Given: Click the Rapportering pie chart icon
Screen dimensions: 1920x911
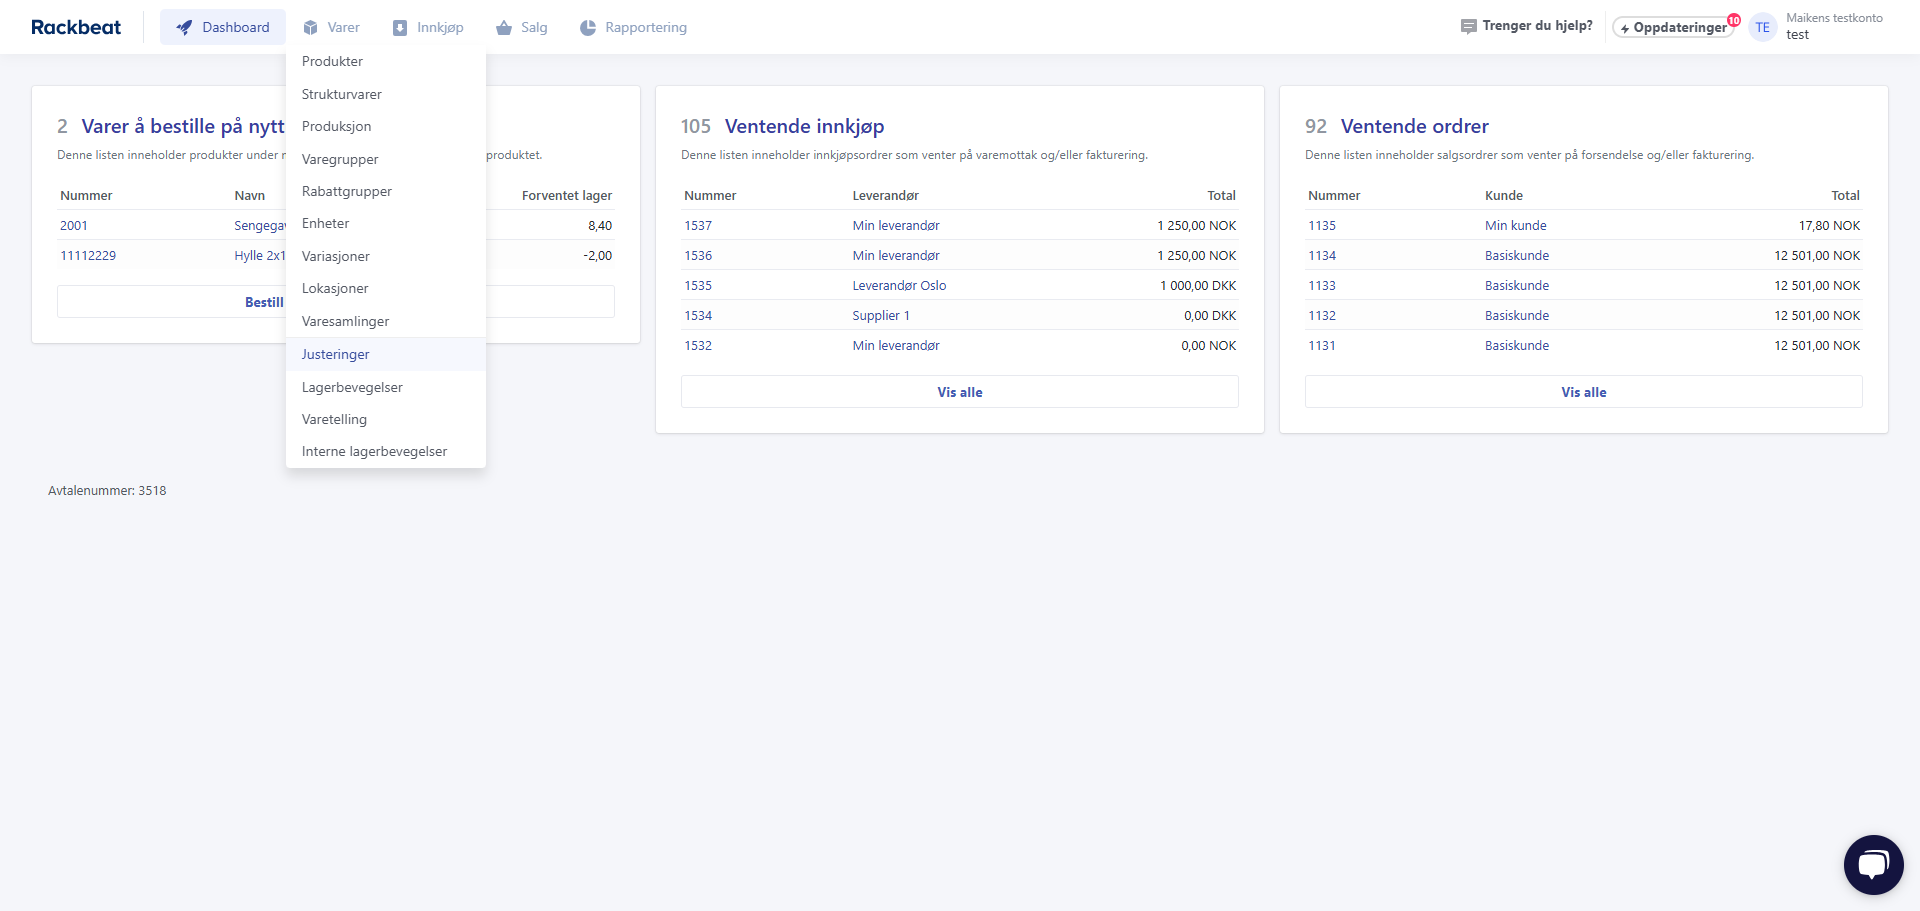Looking at the screenshot, I should [x=588, y=28].
